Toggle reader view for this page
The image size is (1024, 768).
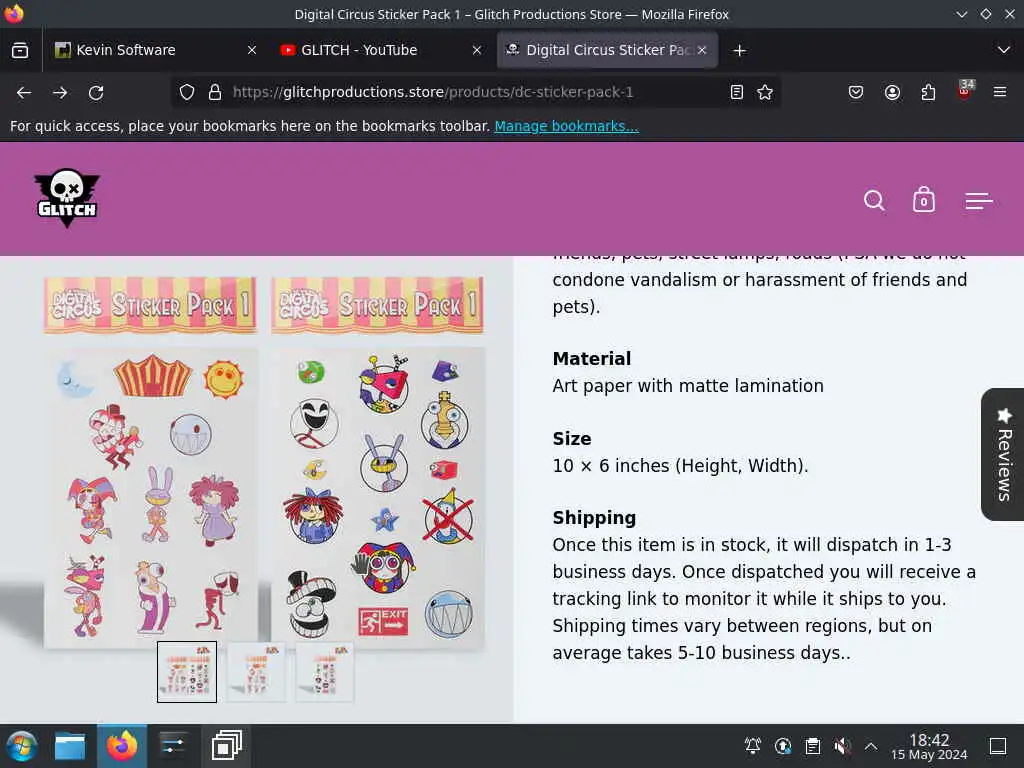tap(737, 92)
